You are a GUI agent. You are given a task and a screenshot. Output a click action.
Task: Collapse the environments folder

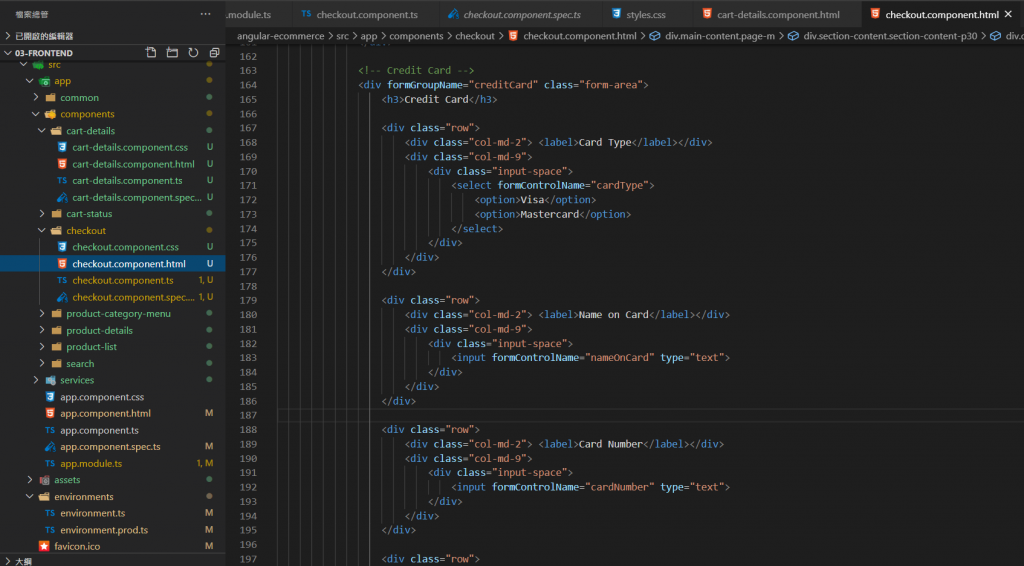pyautogui.click(x=29, y=497)
